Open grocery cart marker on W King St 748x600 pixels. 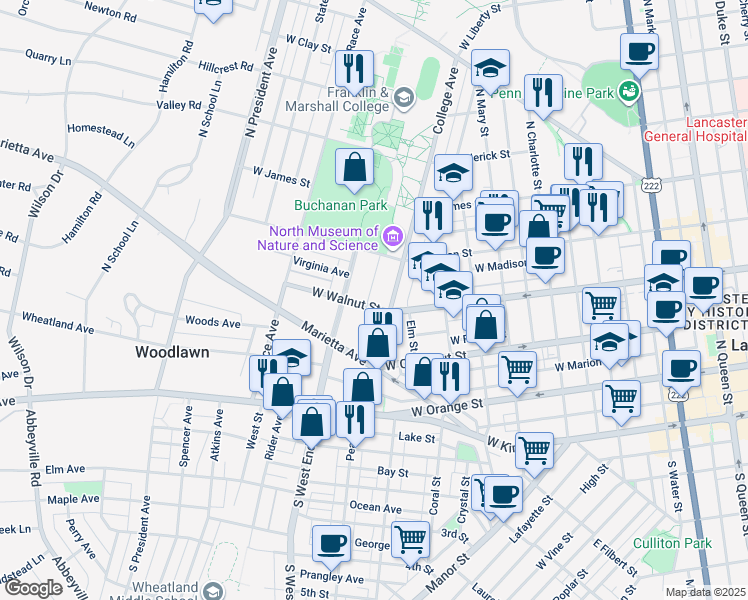[534, 452]
